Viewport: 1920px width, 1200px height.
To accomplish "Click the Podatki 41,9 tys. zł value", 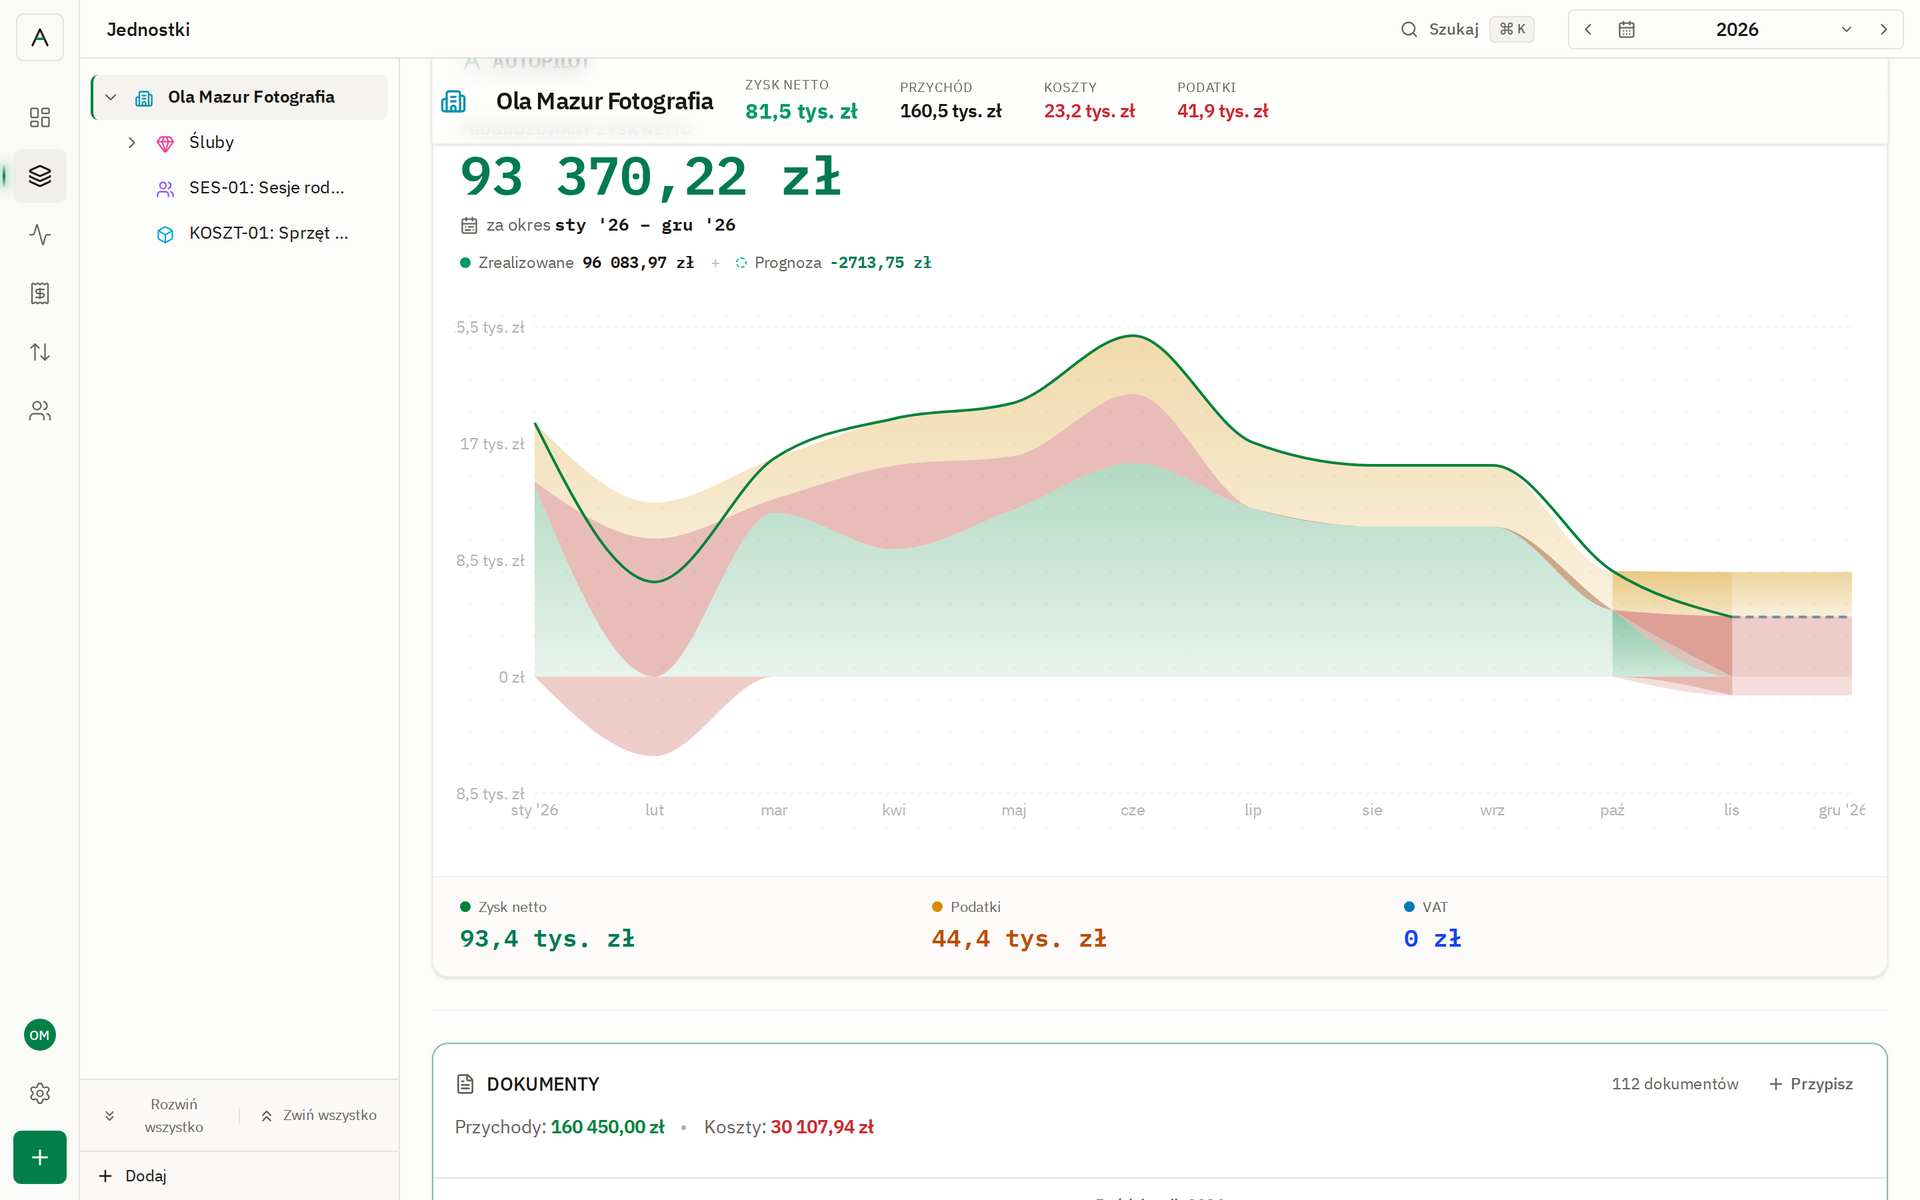I will 1223,112.
